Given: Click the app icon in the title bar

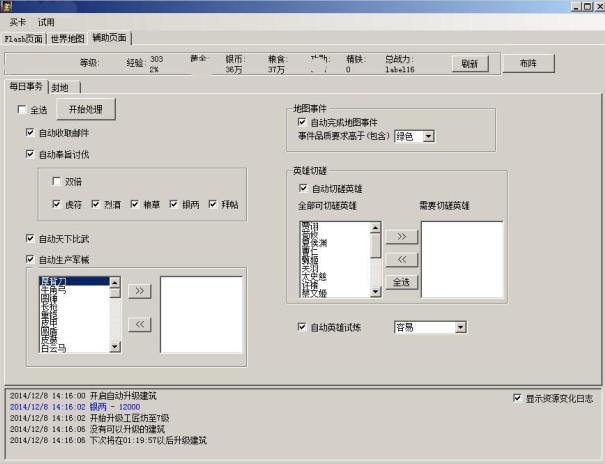Looking at the screenshot, I should tap(7, 7).
